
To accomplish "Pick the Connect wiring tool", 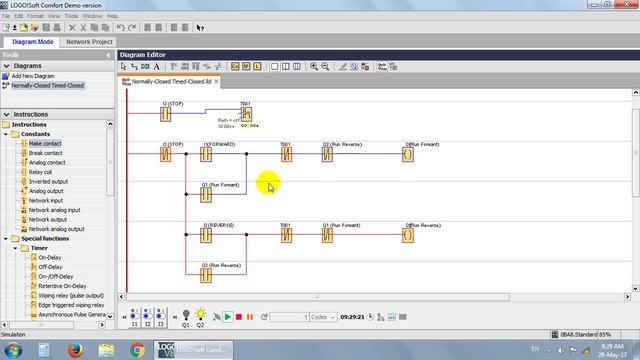I will pyautogui.click(x=134, y=67).
